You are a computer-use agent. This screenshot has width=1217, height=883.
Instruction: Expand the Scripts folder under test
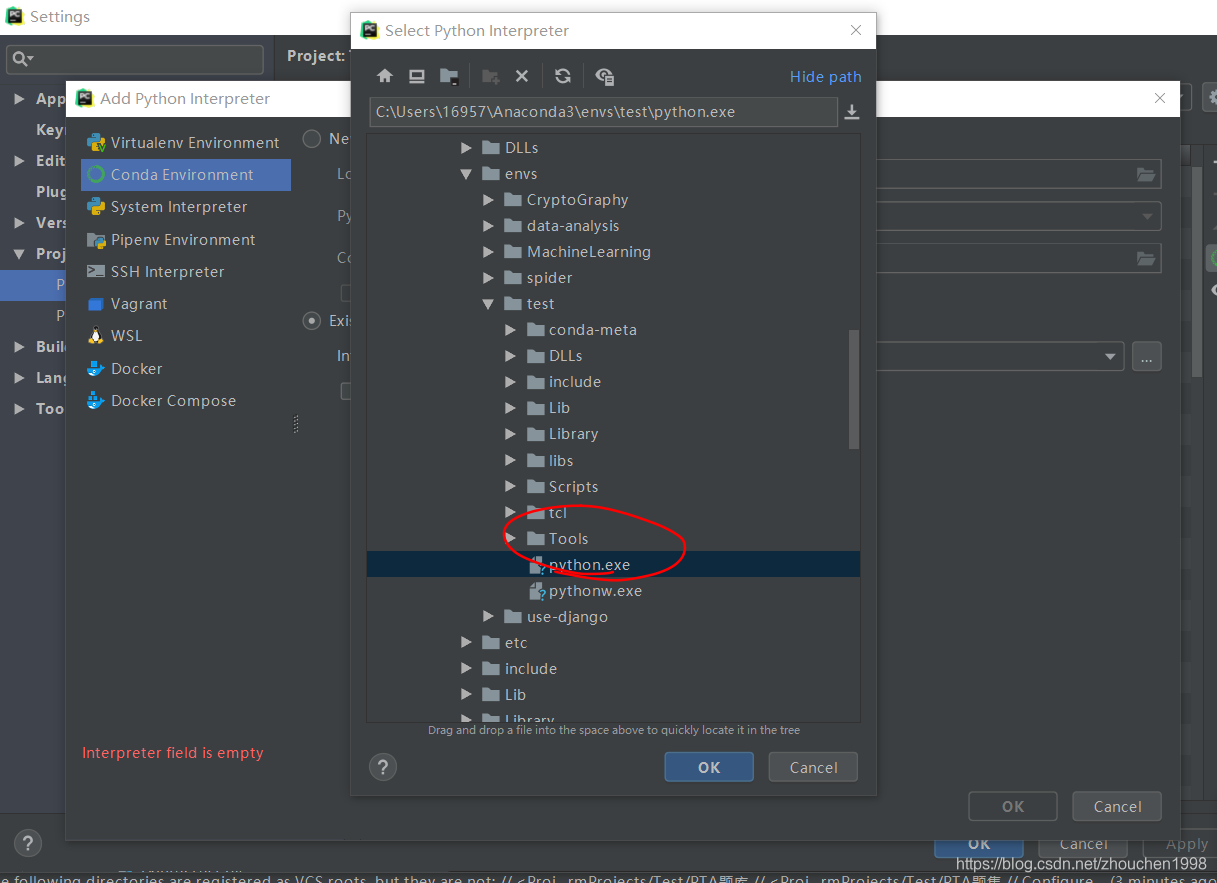[x=510, y=487]
